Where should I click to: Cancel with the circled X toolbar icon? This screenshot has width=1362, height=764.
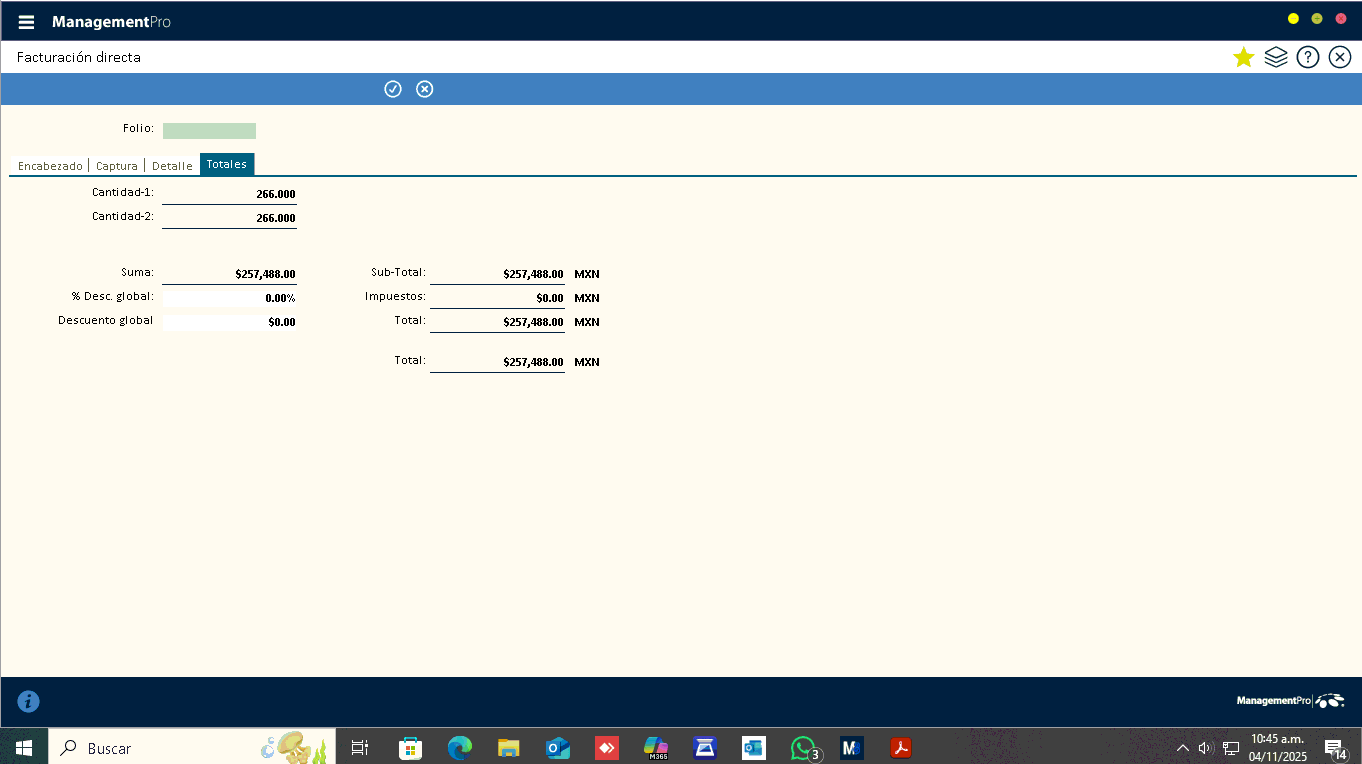[425, 89]
